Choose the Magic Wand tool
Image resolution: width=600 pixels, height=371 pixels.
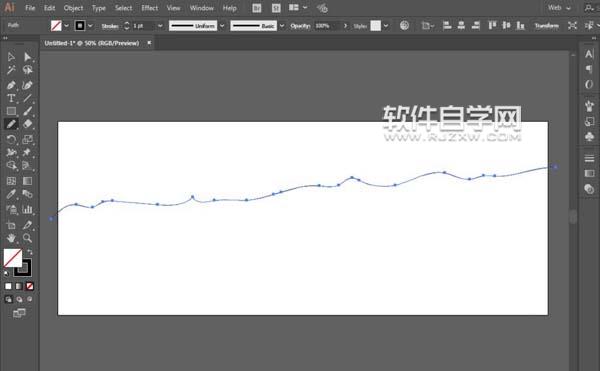(x=11, y=70)
